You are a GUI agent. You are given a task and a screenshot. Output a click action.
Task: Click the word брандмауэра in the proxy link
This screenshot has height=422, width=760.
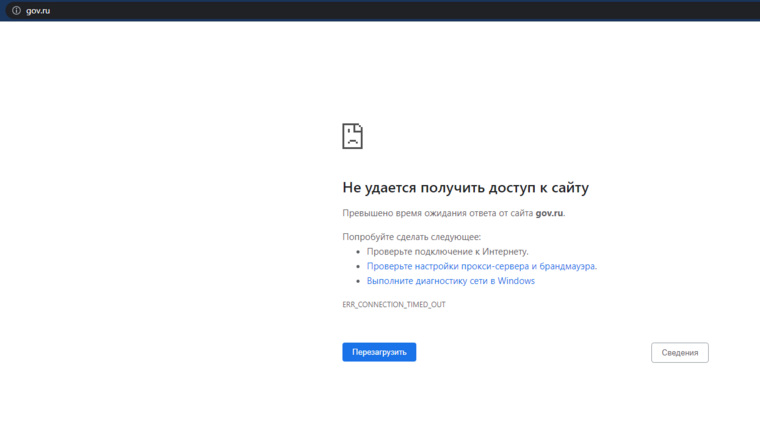click(x=567, y=266)
